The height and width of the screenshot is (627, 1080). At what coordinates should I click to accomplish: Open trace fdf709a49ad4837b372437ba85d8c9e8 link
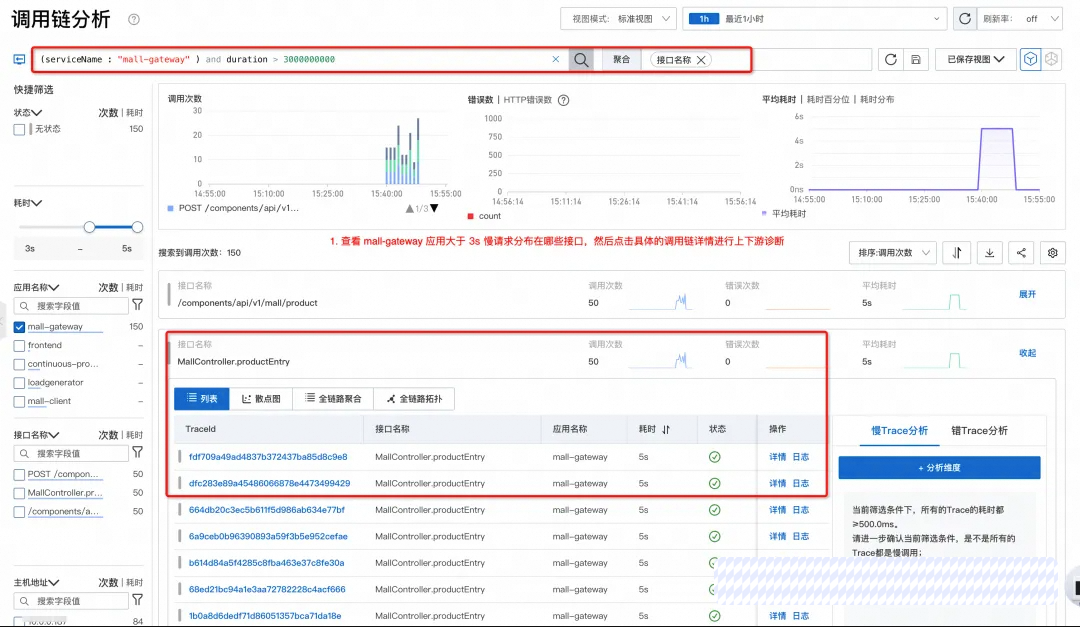pos(268,457)
